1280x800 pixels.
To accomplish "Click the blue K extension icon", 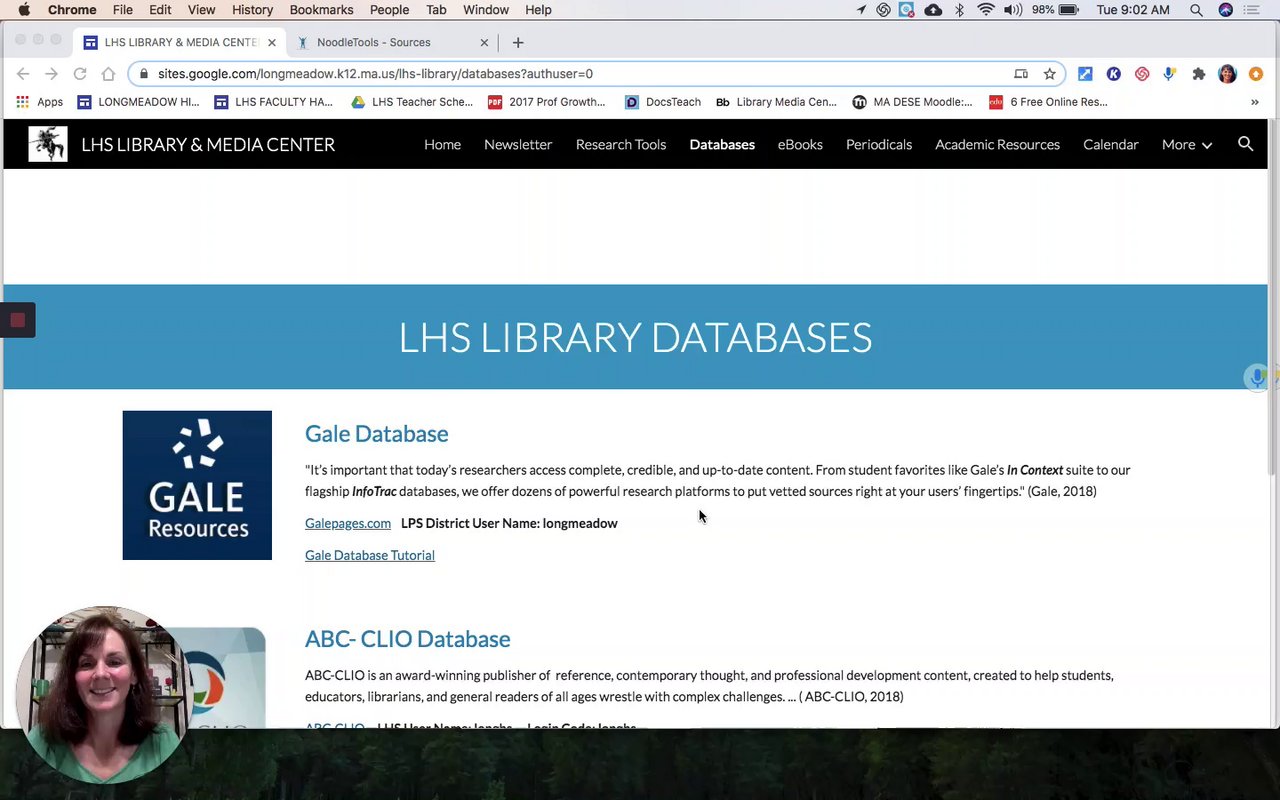I will [1113, 74].
